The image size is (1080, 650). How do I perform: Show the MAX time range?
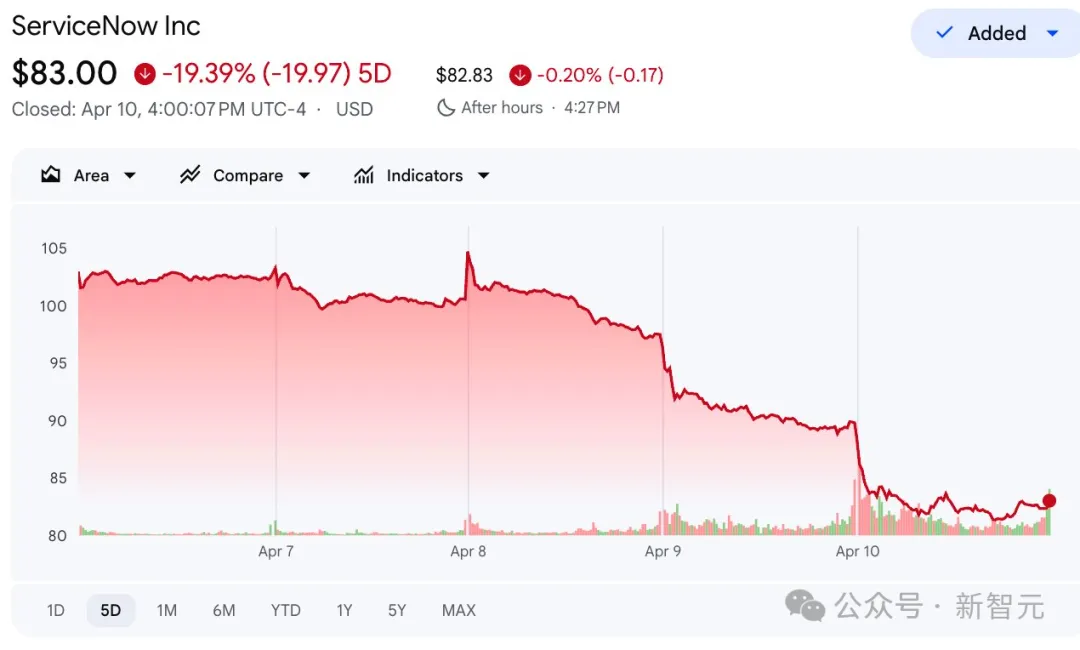point(459,610)
